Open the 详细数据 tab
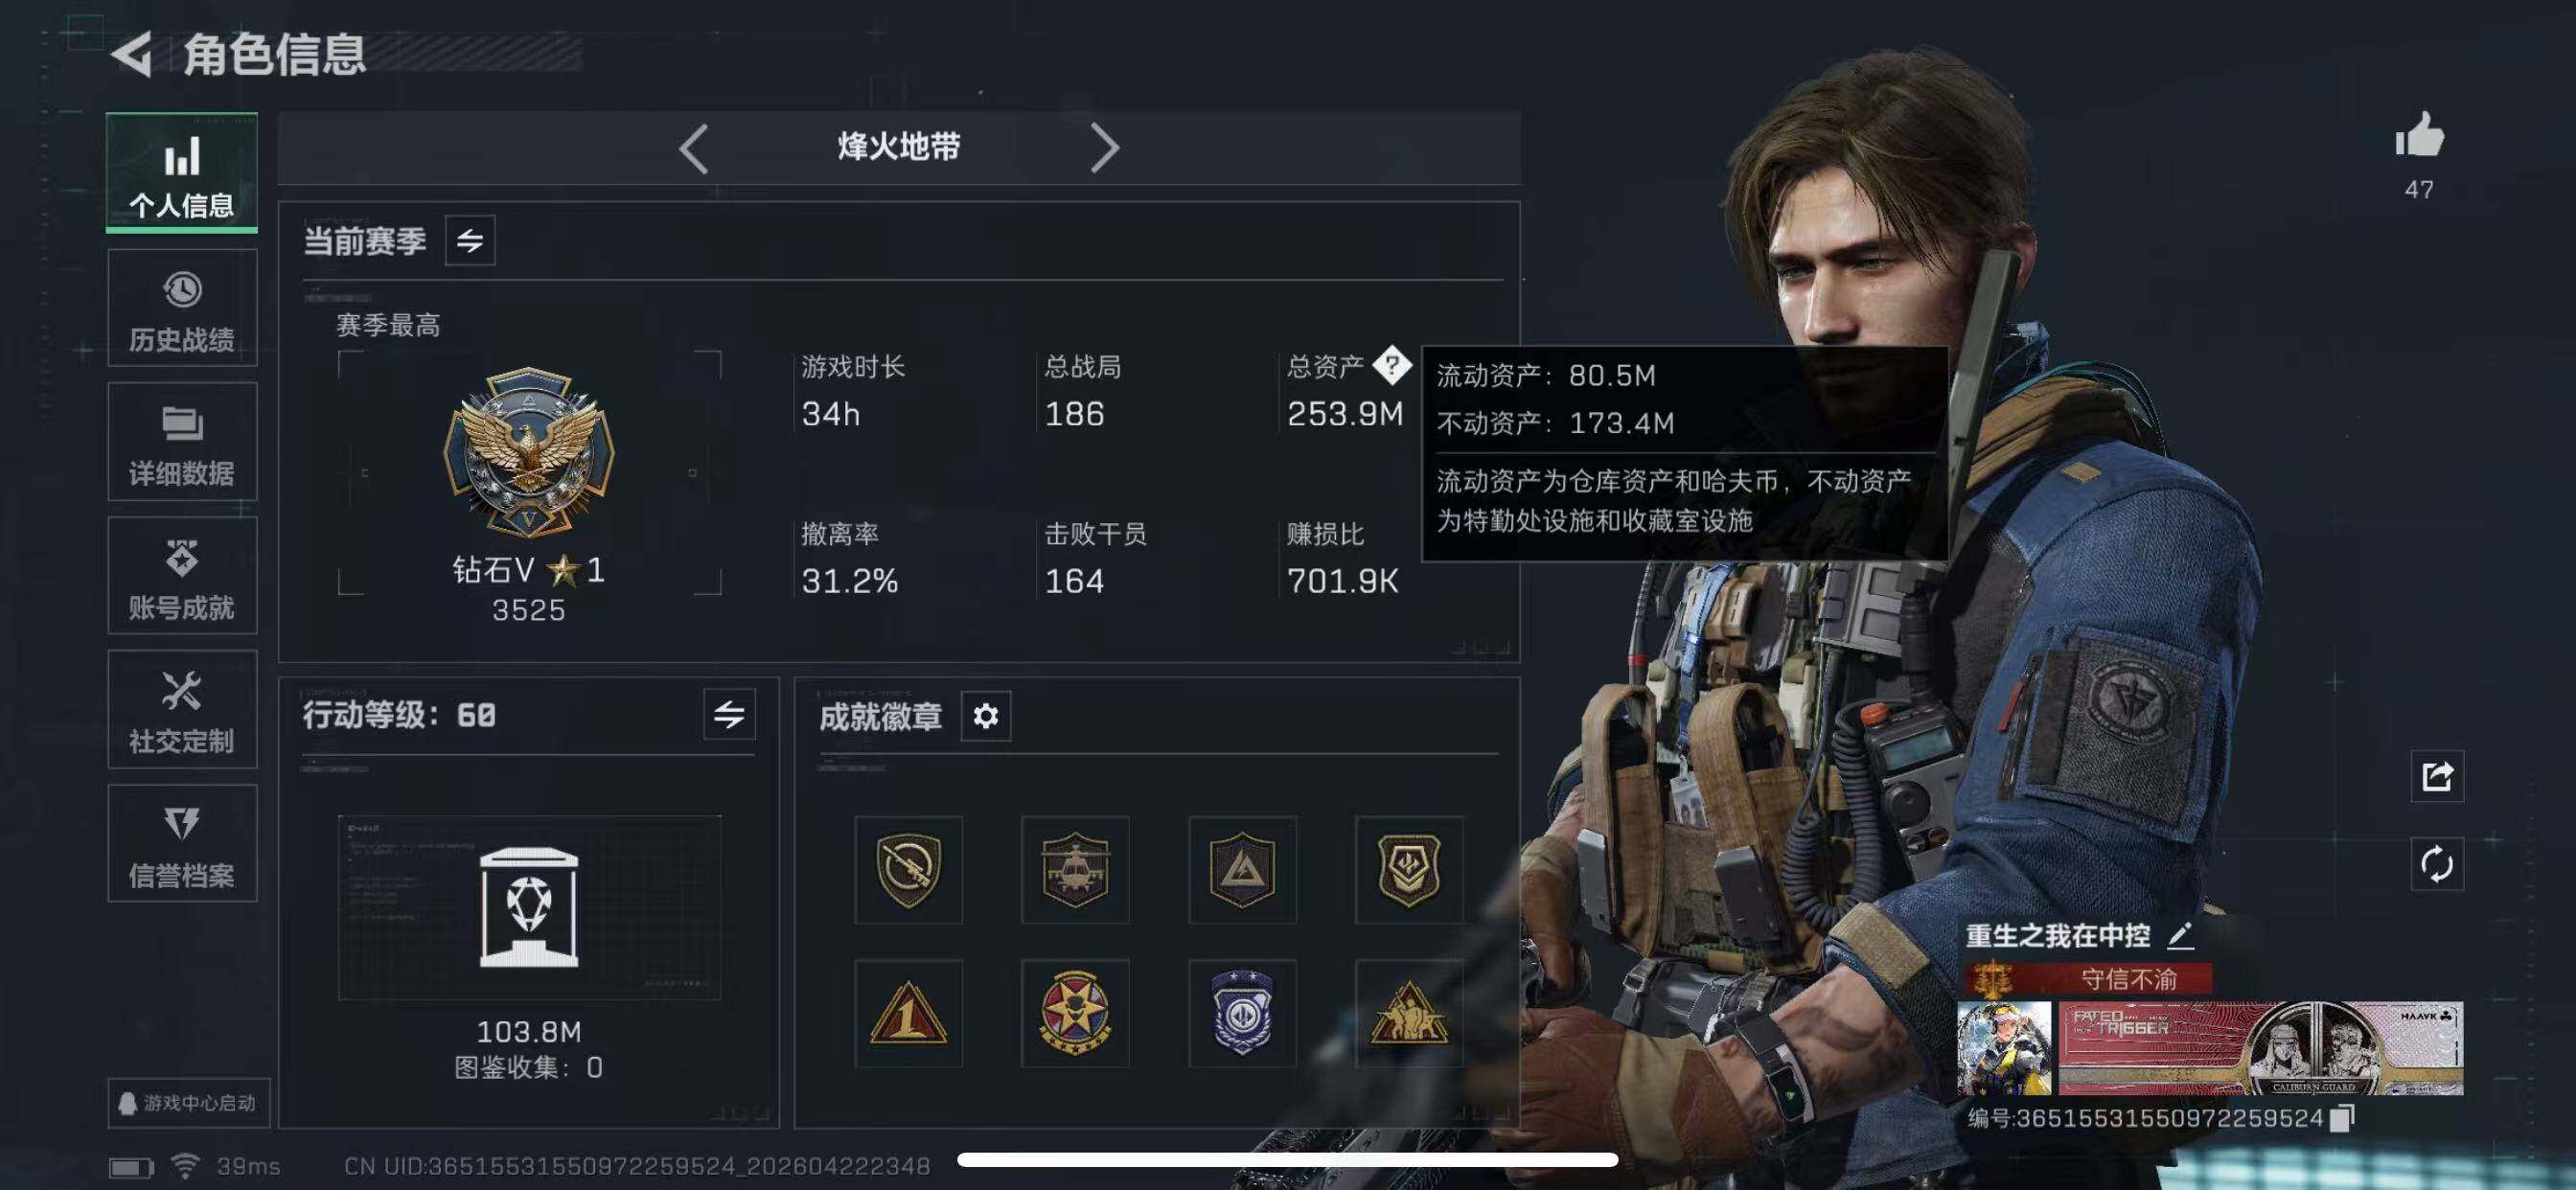Viewport: 2576px width, 1190px height. tap(182, 443)
